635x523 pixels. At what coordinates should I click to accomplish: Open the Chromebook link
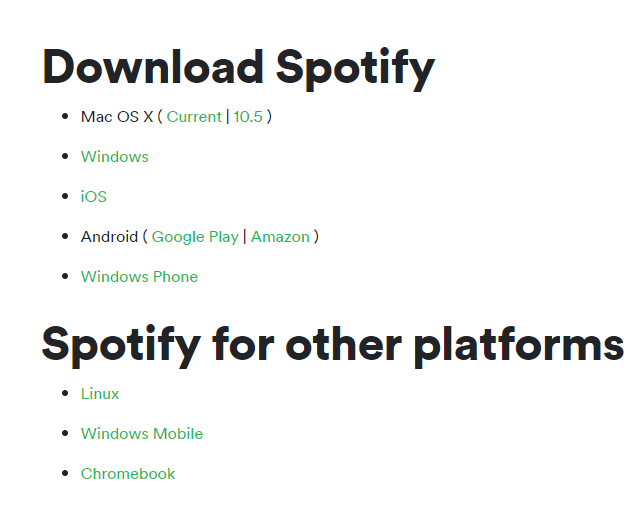pyautogui.click(x=128, y=474)
